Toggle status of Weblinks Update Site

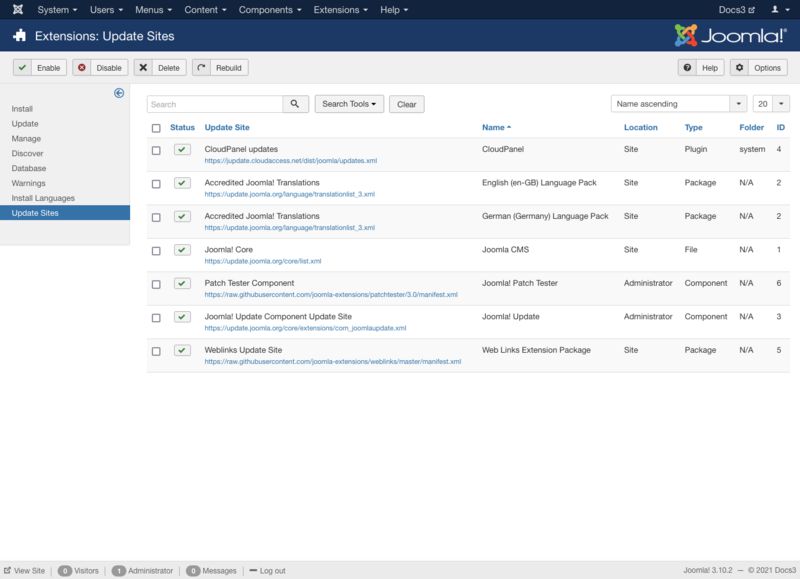[x=182, y=350]
